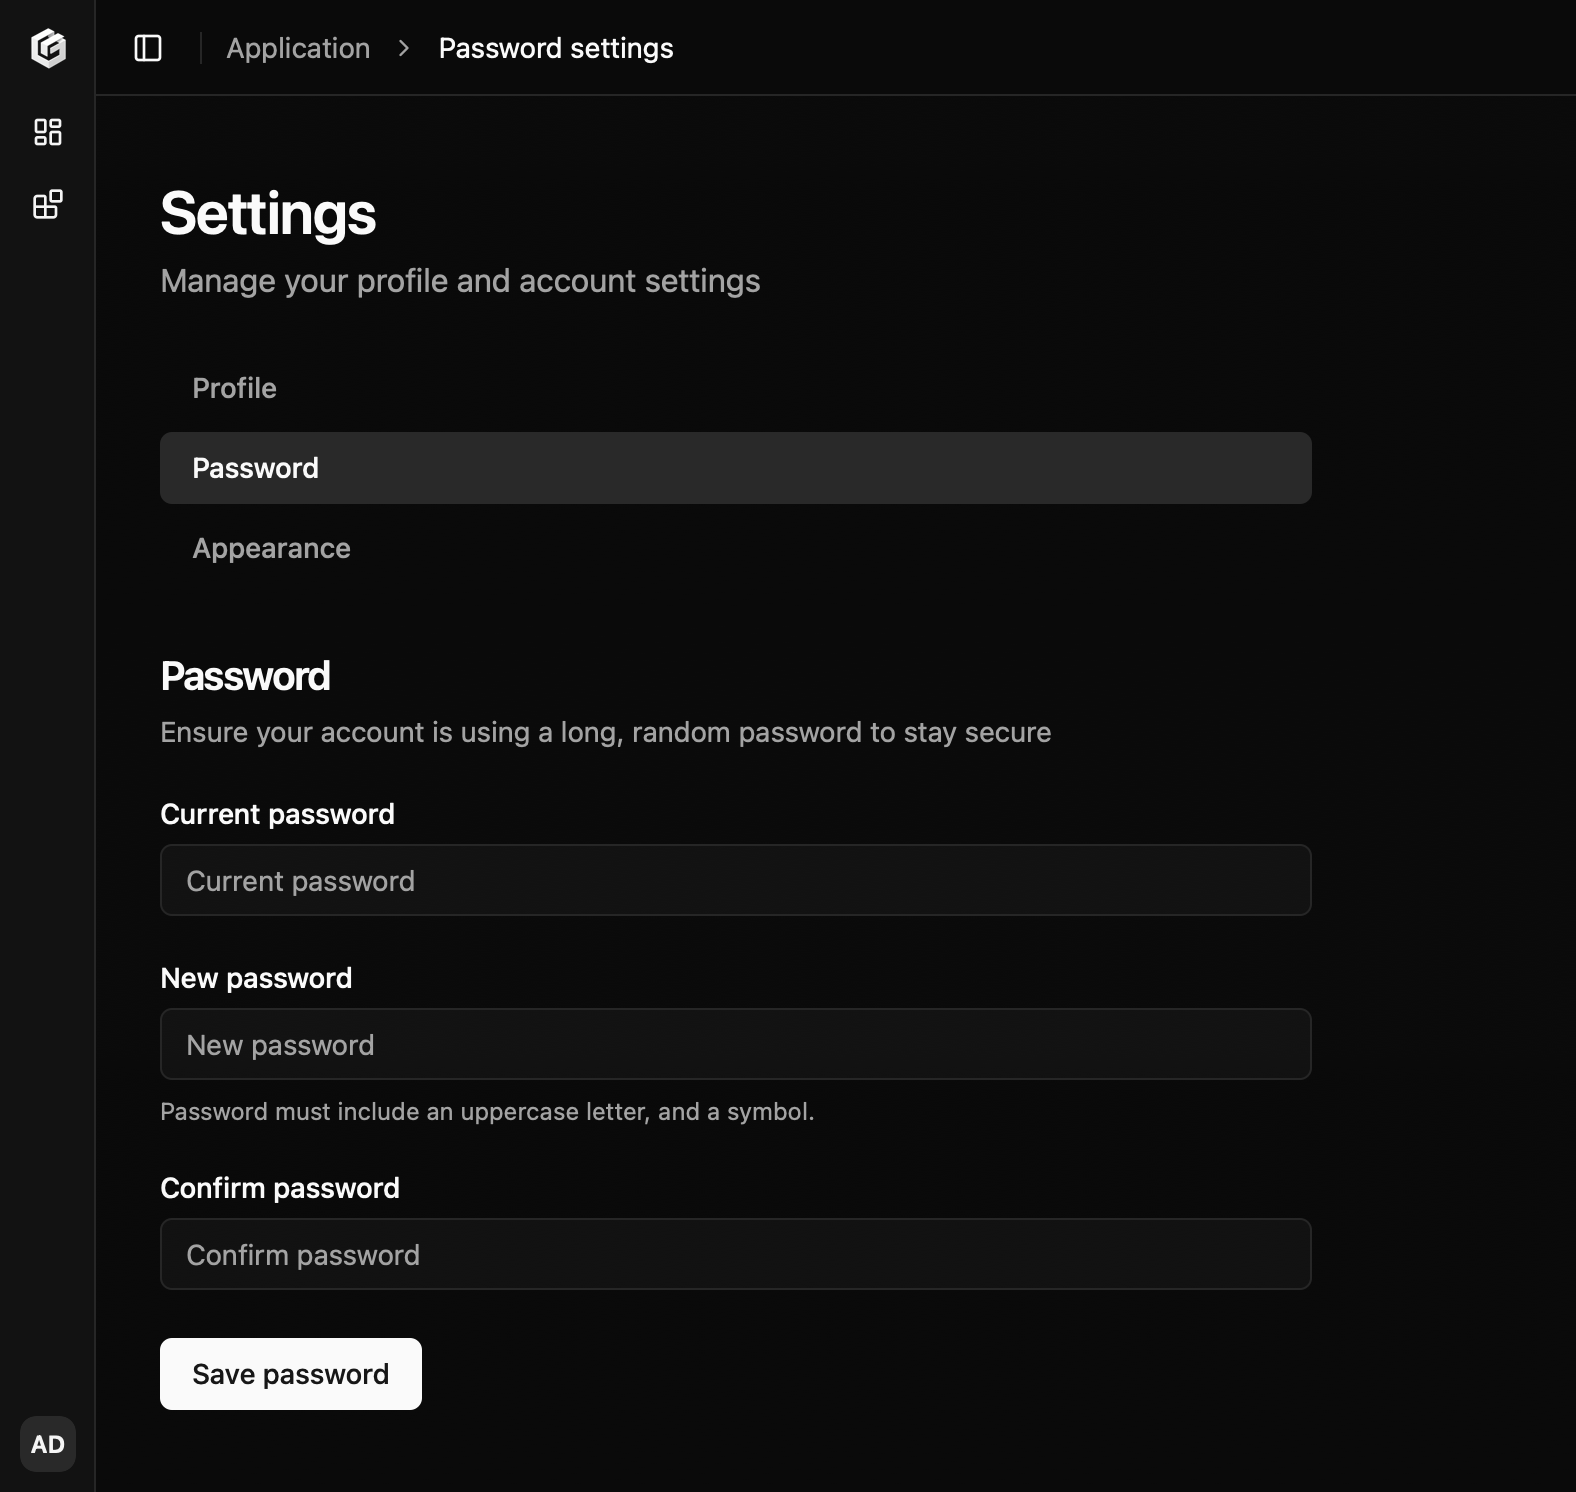Click the 'Current password' field label
1576x1492 pixels.
278,814
